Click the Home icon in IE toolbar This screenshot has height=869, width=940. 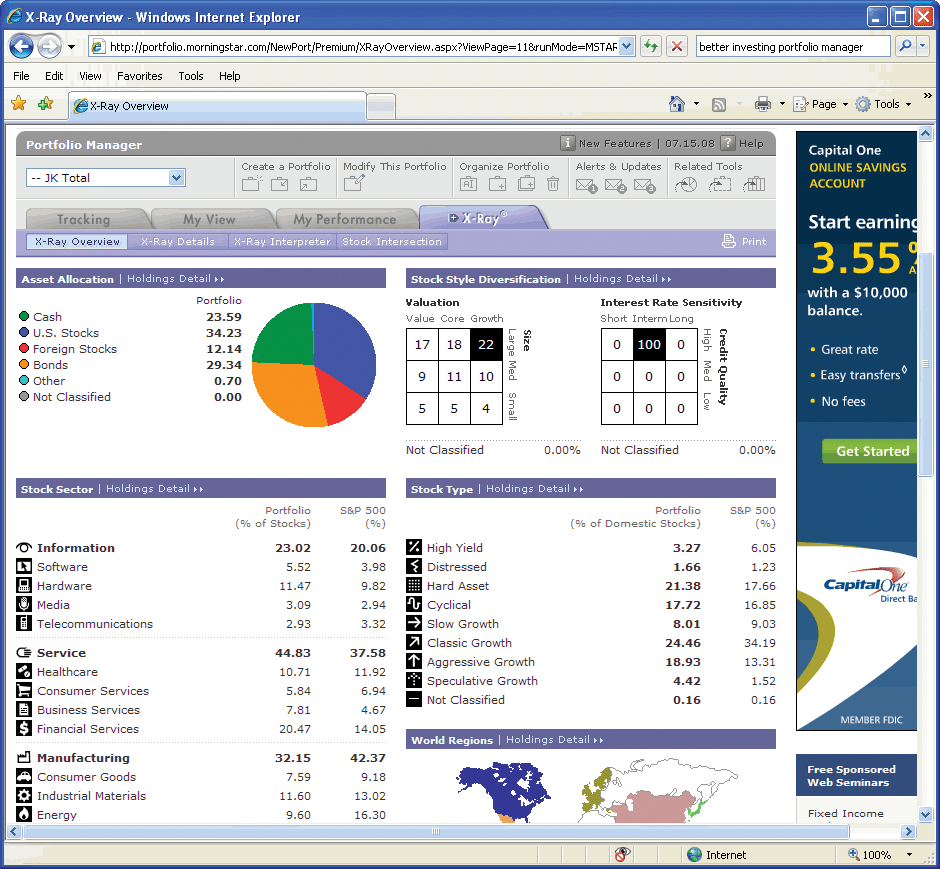click(x=677, y=104)
